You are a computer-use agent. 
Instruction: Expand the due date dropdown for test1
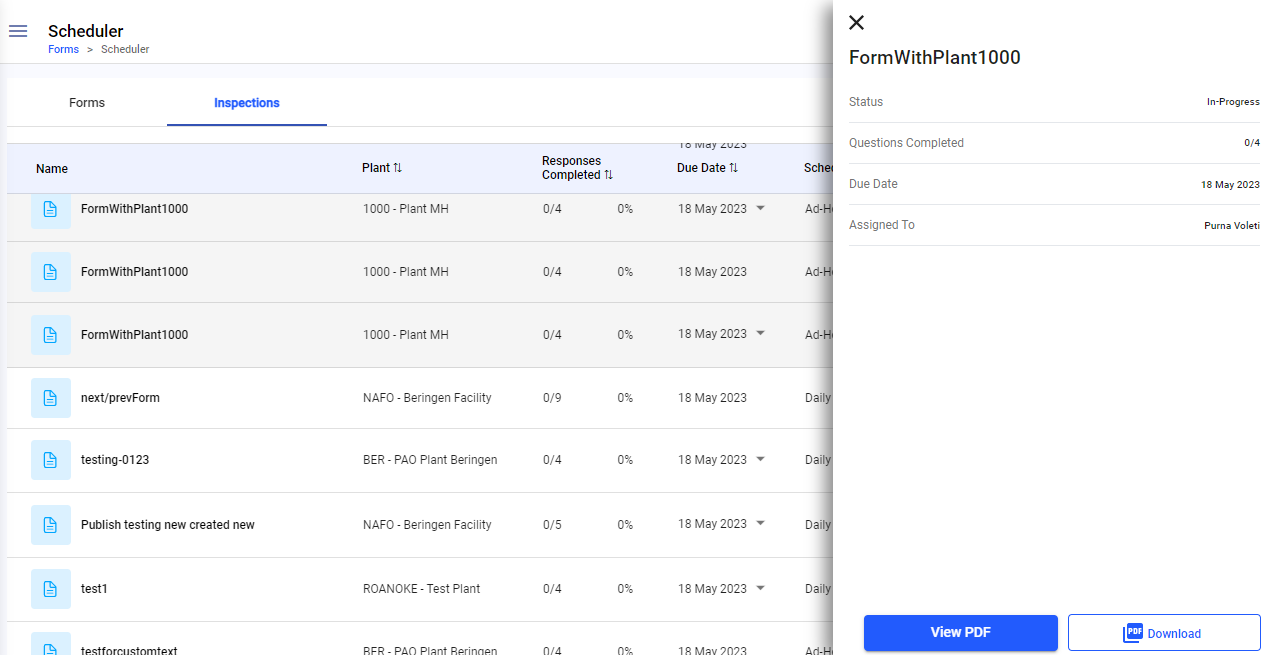click(760, 588)
